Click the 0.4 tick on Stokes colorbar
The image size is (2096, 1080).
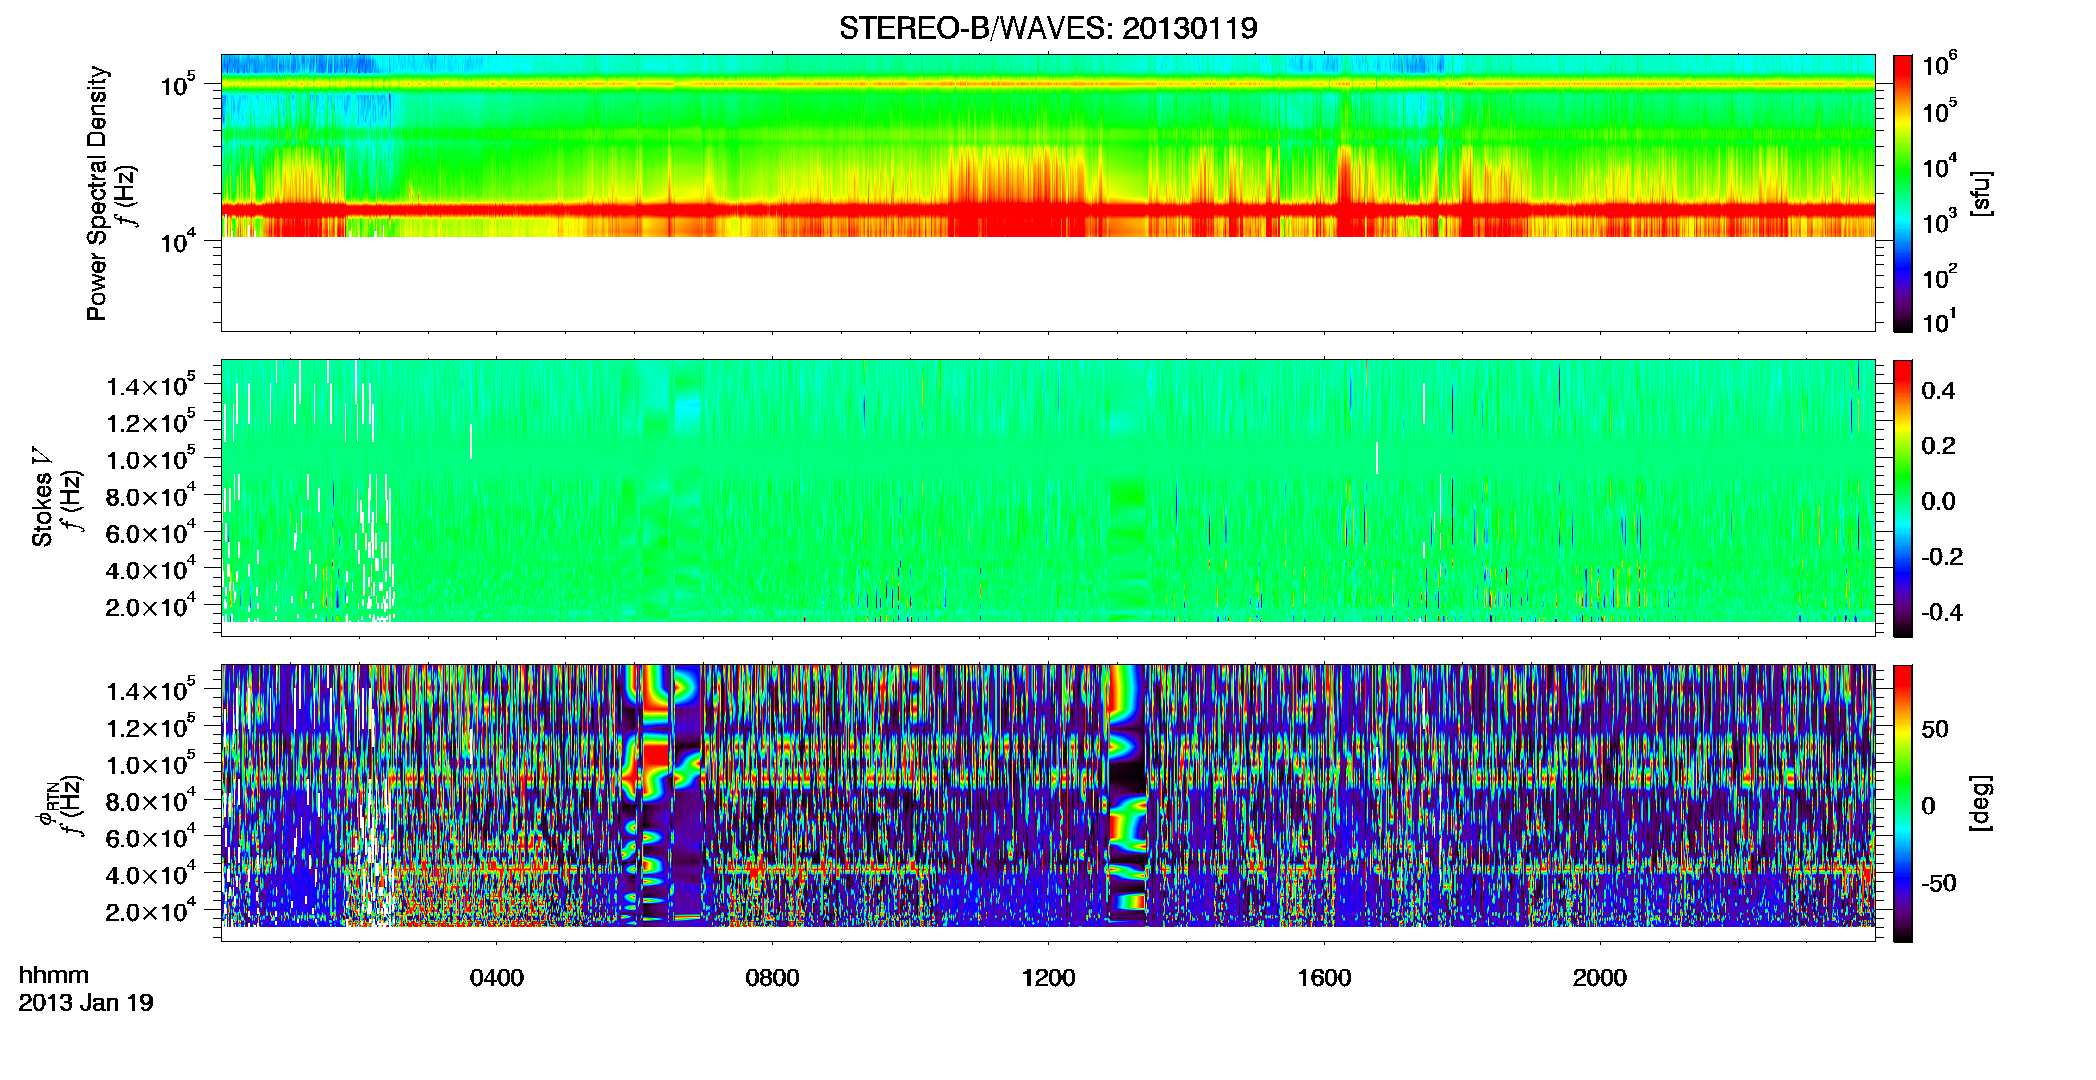[1938, 391]
